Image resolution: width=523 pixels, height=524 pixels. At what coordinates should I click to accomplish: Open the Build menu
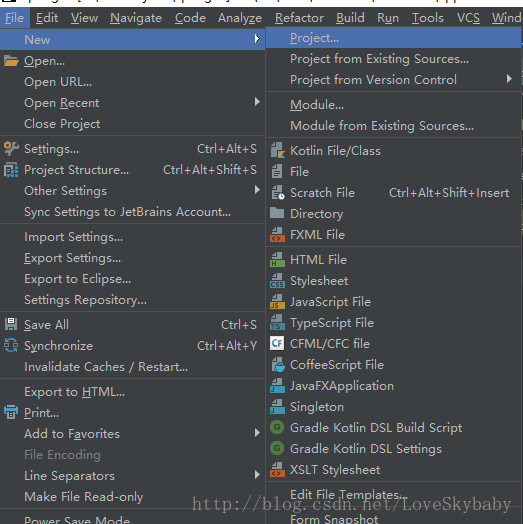(350, 18)
